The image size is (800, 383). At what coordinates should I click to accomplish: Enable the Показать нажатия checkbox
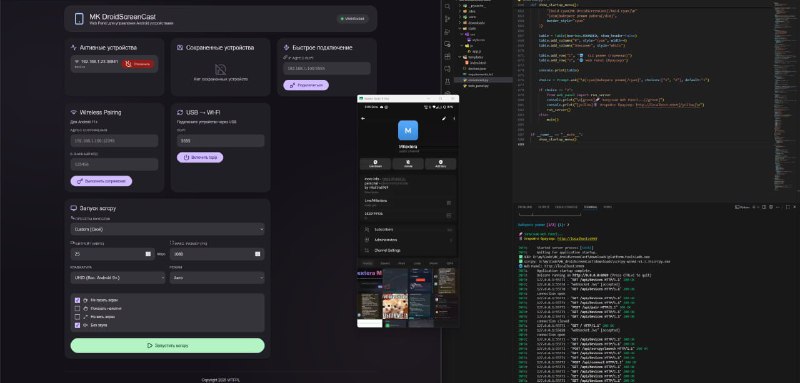pyautogui.click(x=78, y=309)
